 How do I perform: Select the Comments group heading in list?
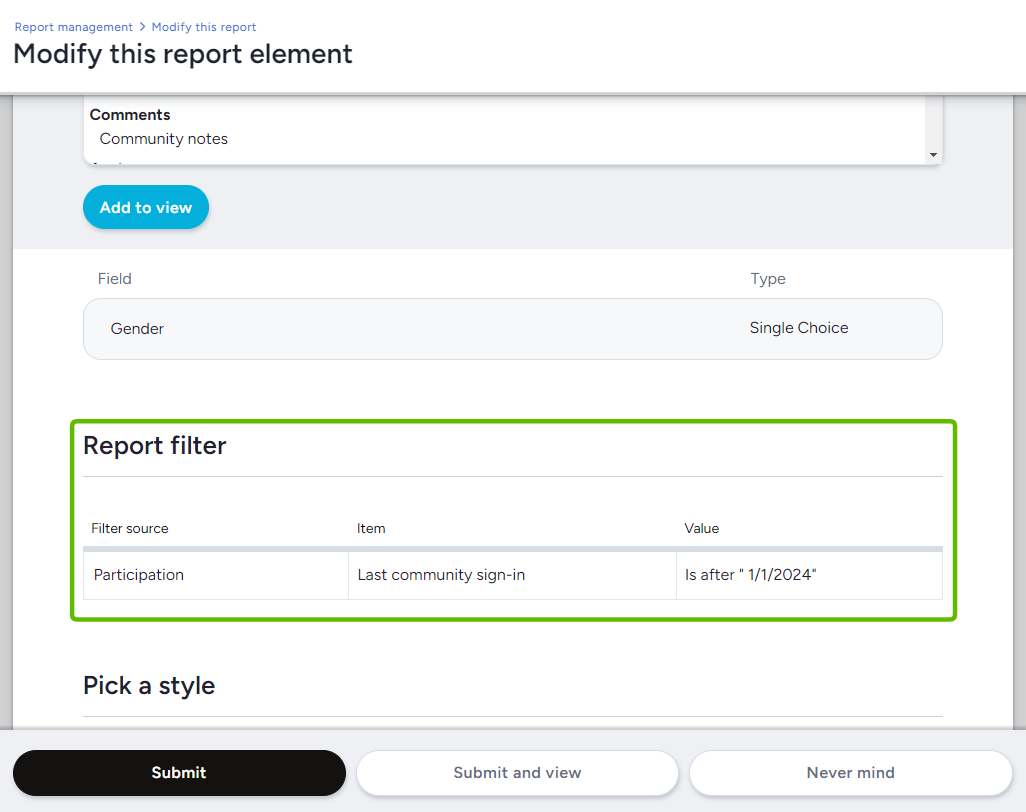(130, 115)
